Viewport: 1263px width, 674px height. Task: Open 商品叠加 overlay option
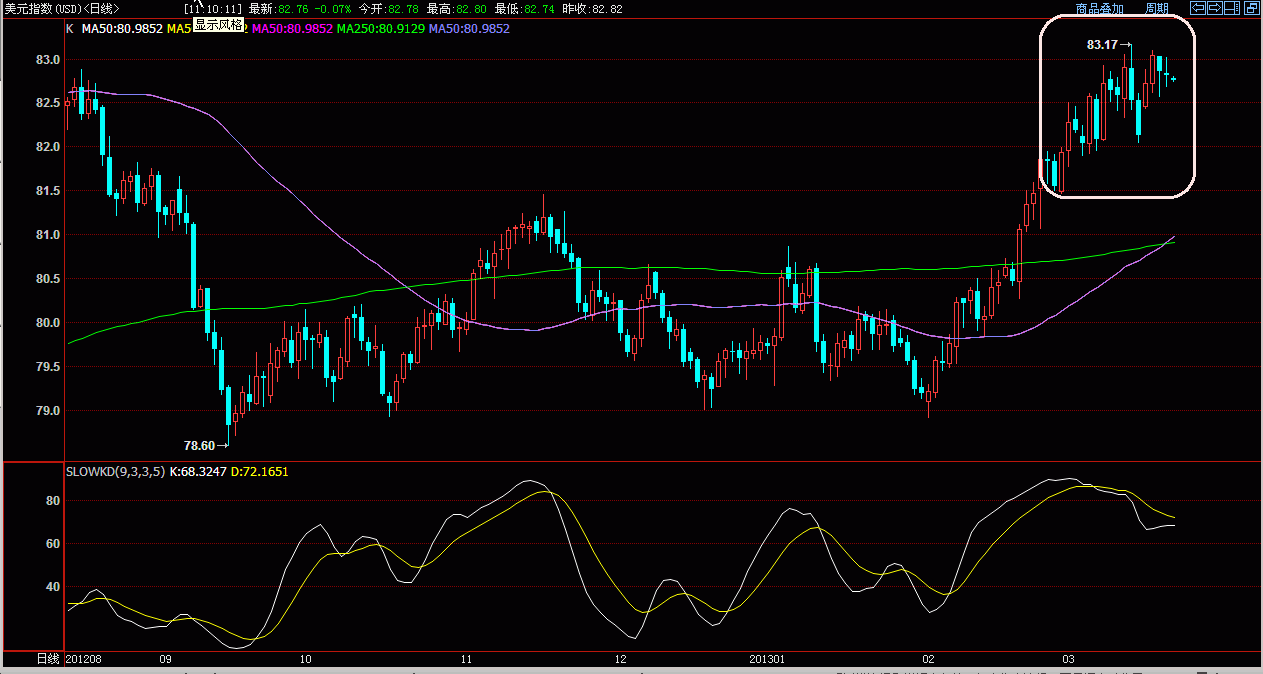(1100, 9)
